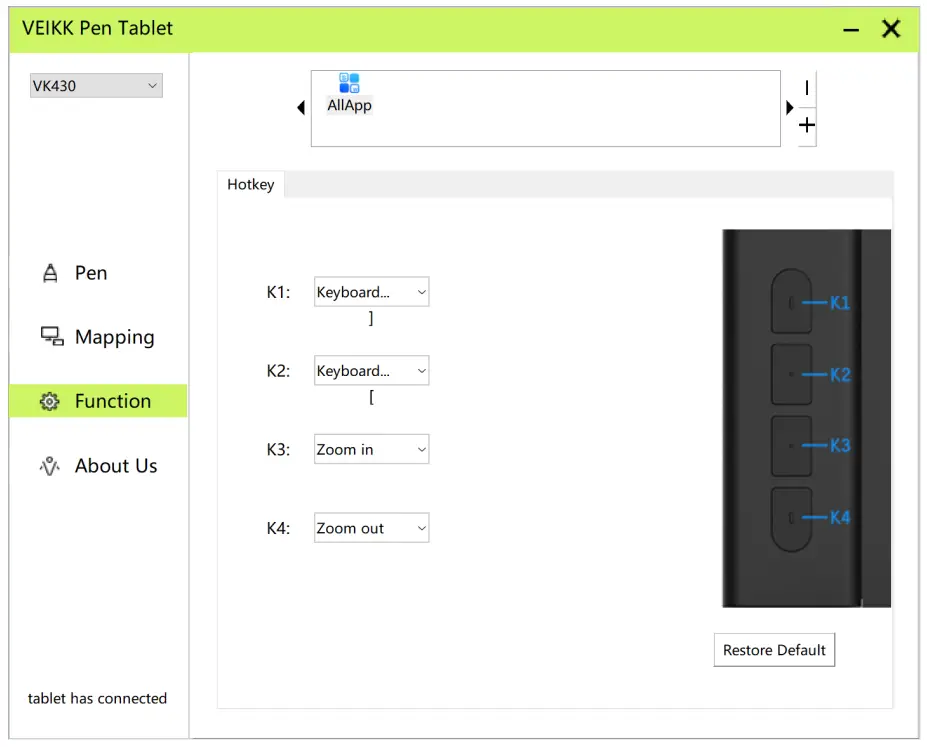Open the K4 Zoom out dropdown
The image size is (927, 747).
pos(371,527)
